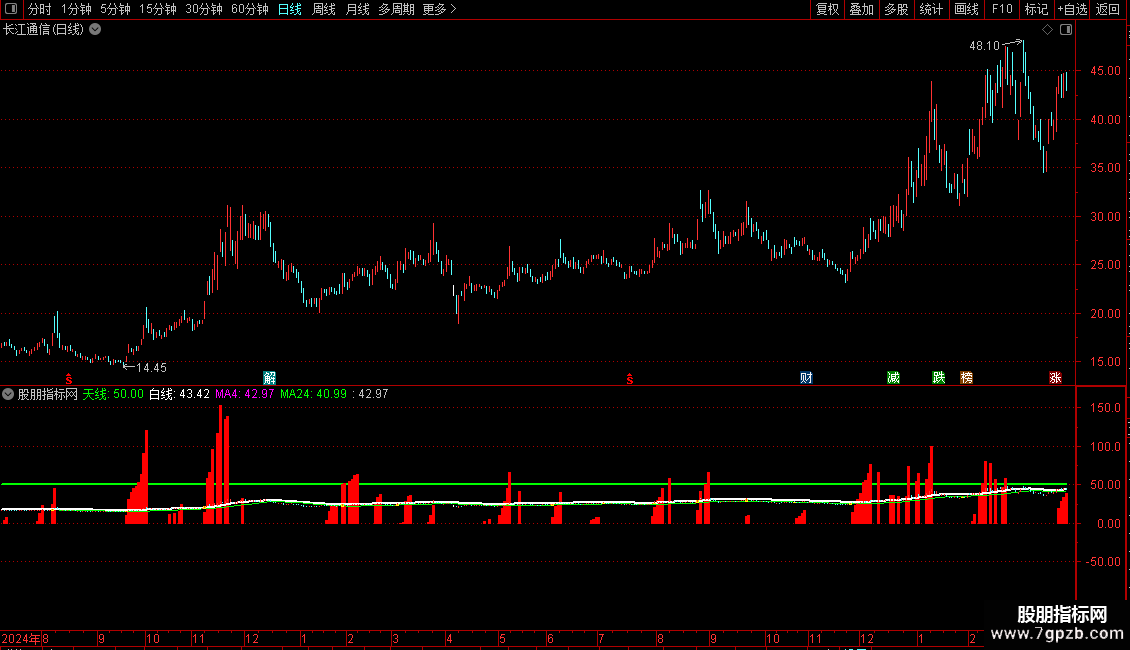Click the green 天线 horizontal line

[534, 484]
